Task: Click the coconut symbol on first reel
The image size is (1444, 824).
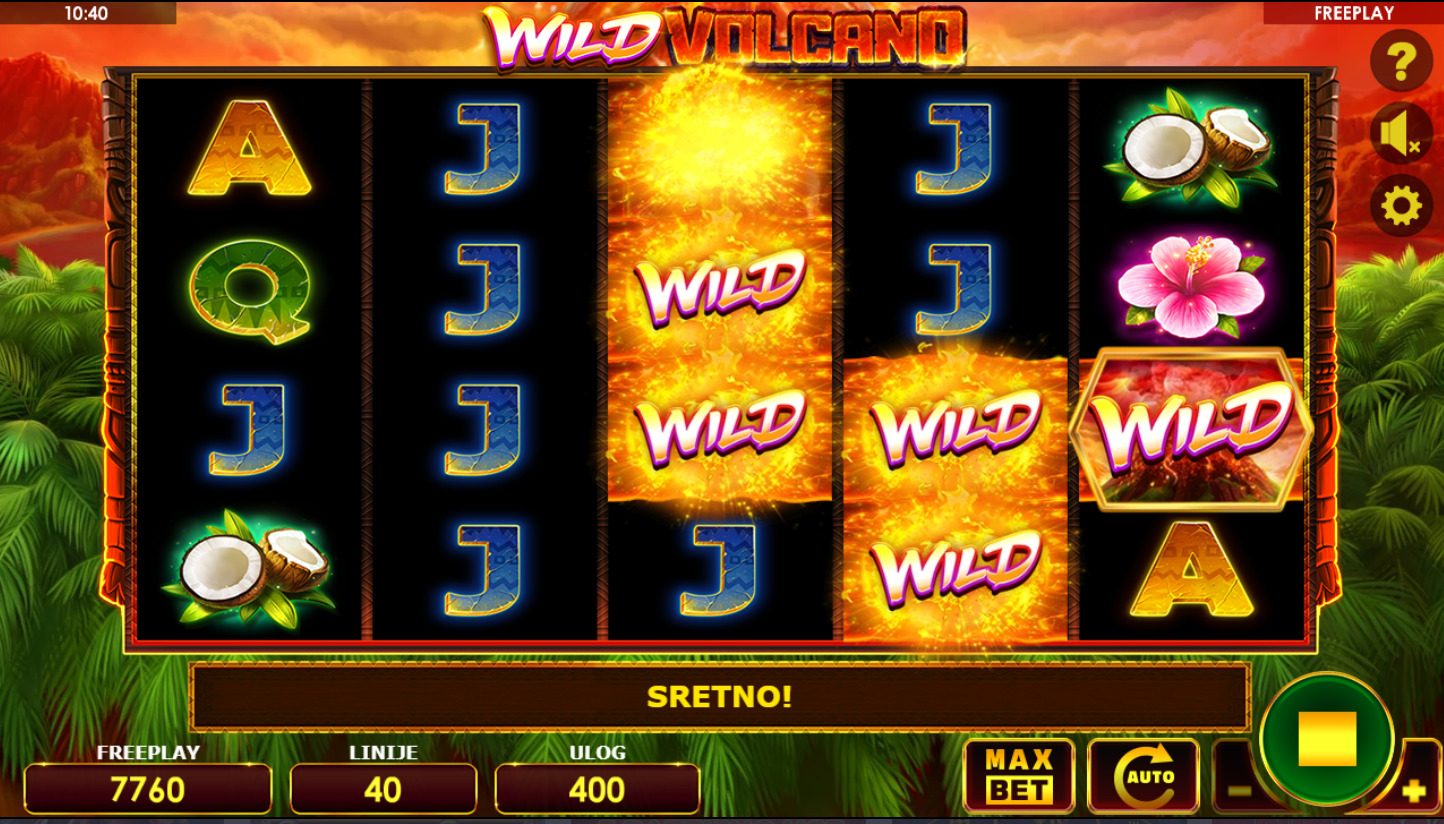Action: tap(249, 568)
